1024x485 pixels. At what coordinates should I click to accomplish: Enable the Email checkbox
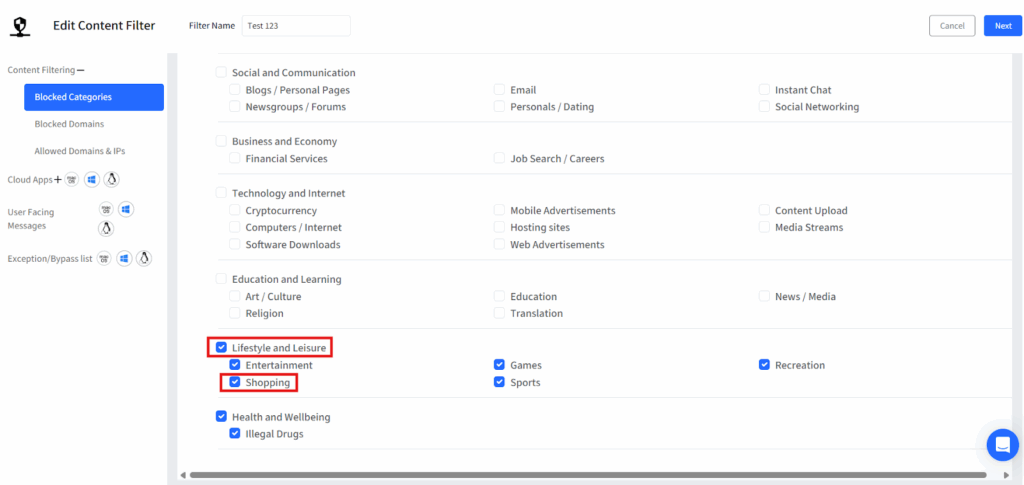click(500, 89)
